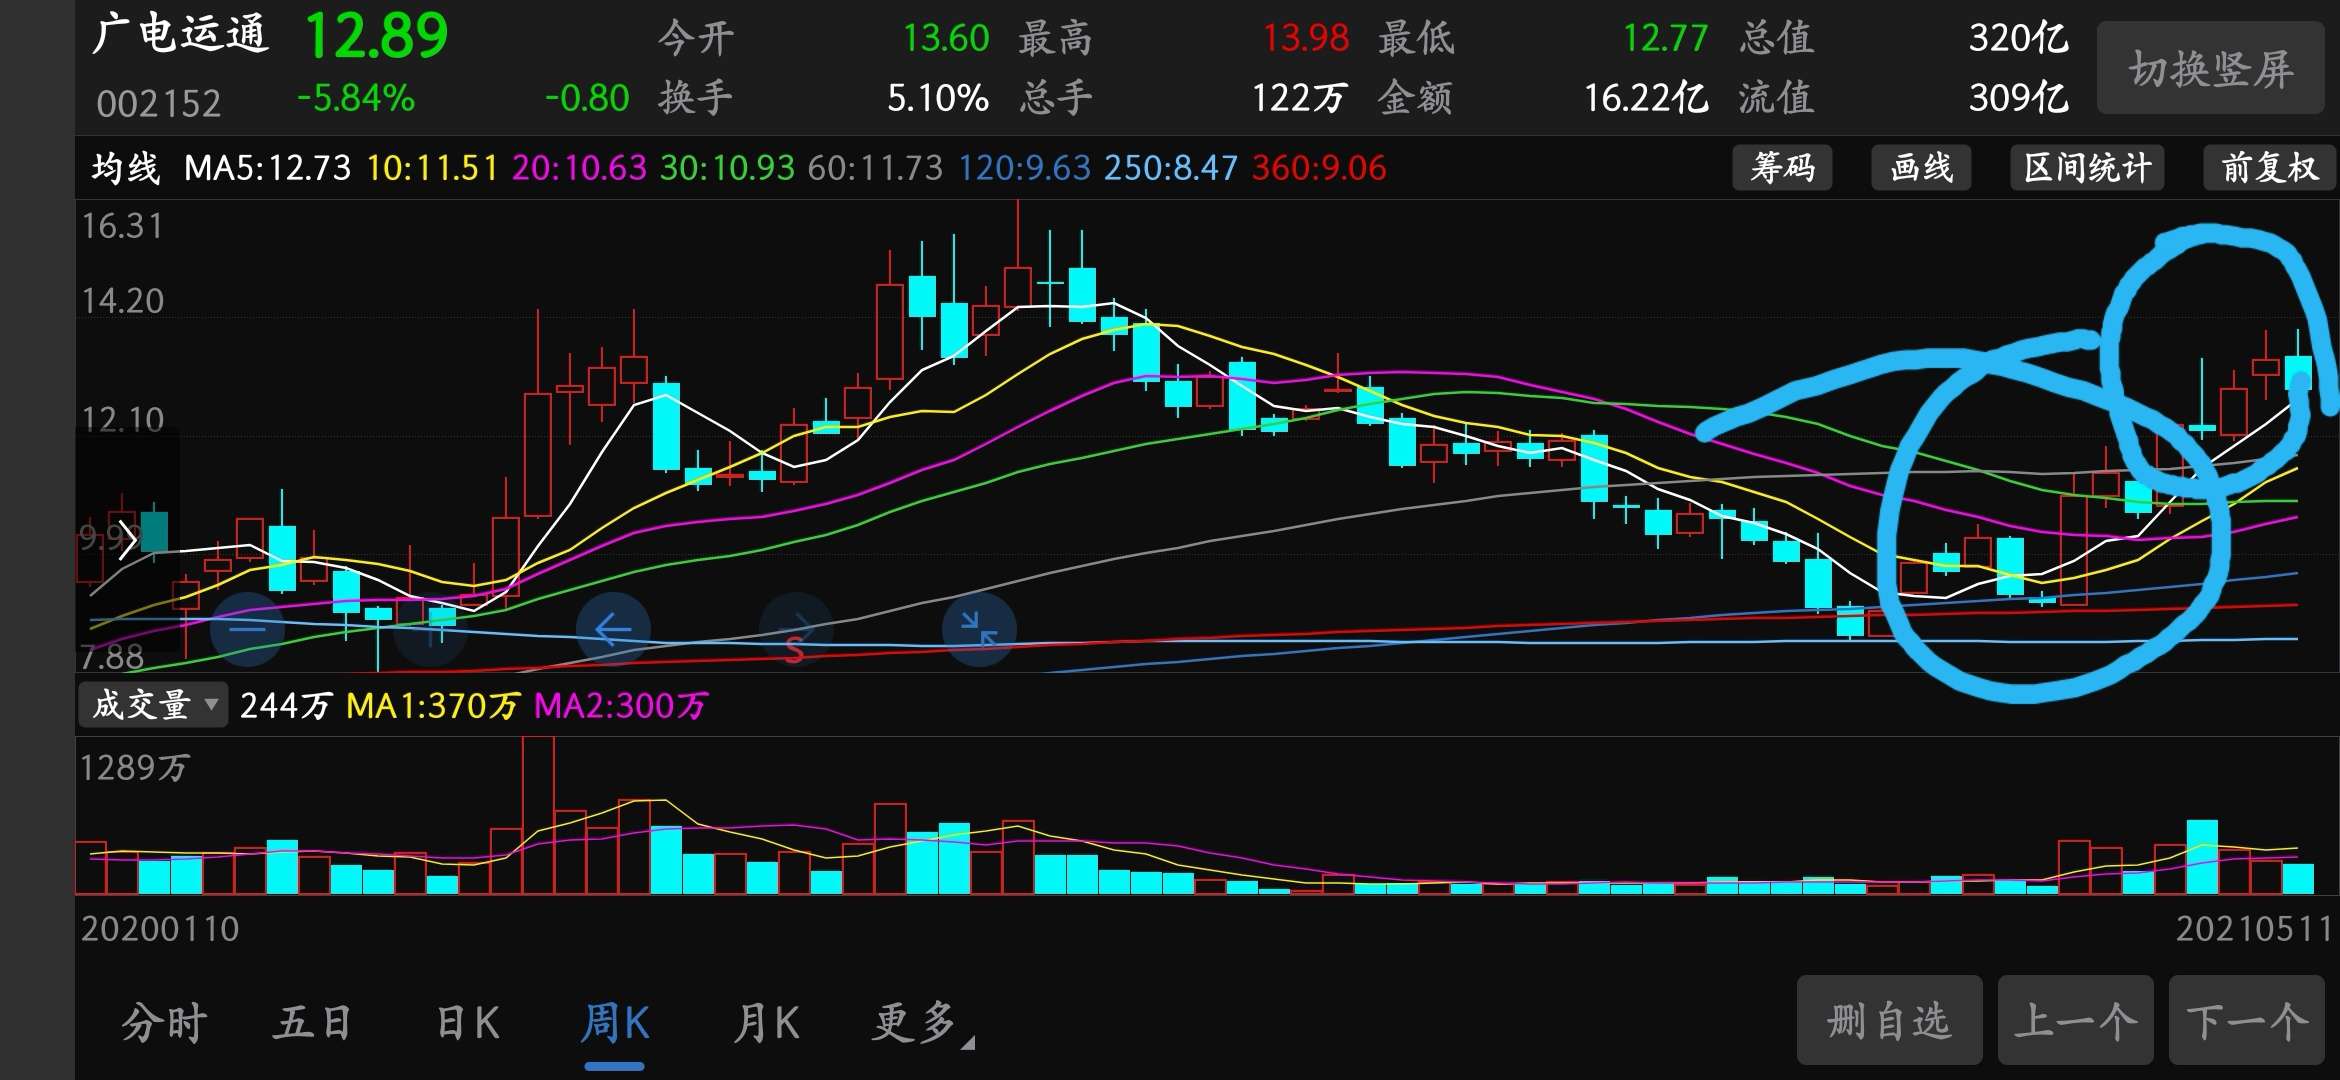Tap the zoom-in plus circle icon

point(430,630)
